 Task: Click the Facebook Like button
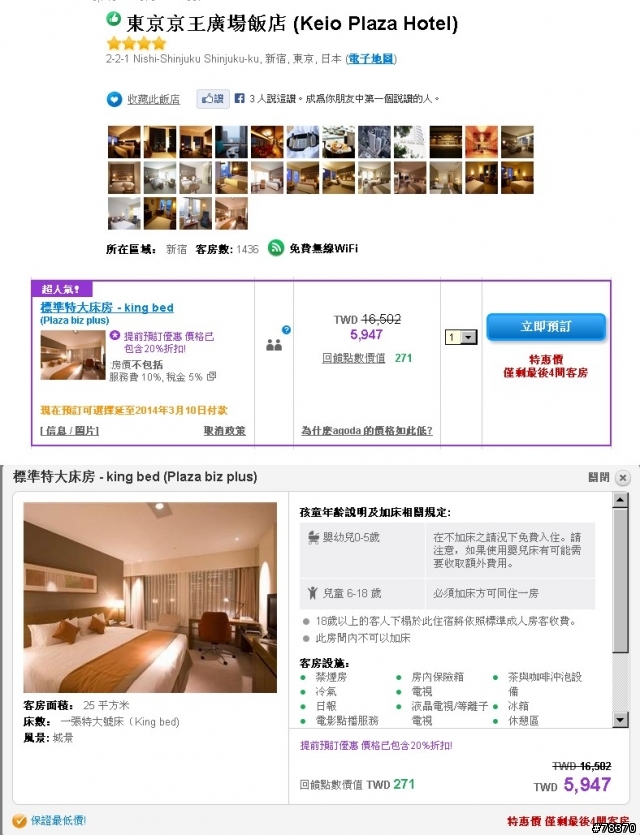coord(213,99)
